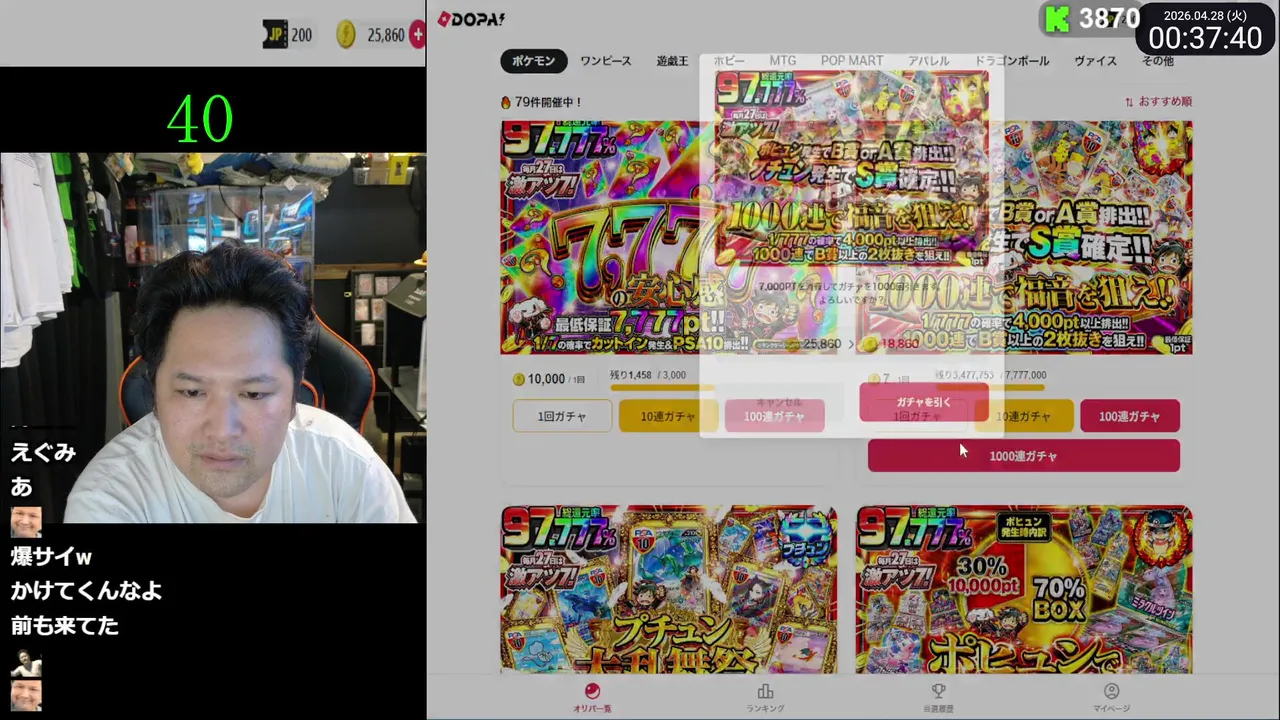Click the green 40 counter number
This screenshot has width=1280, height=720.
[200, 119]
